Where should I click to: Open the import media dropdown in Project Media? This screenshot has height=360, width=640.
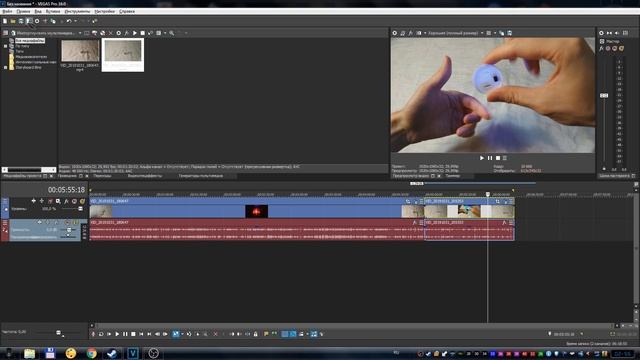point(80,33)
